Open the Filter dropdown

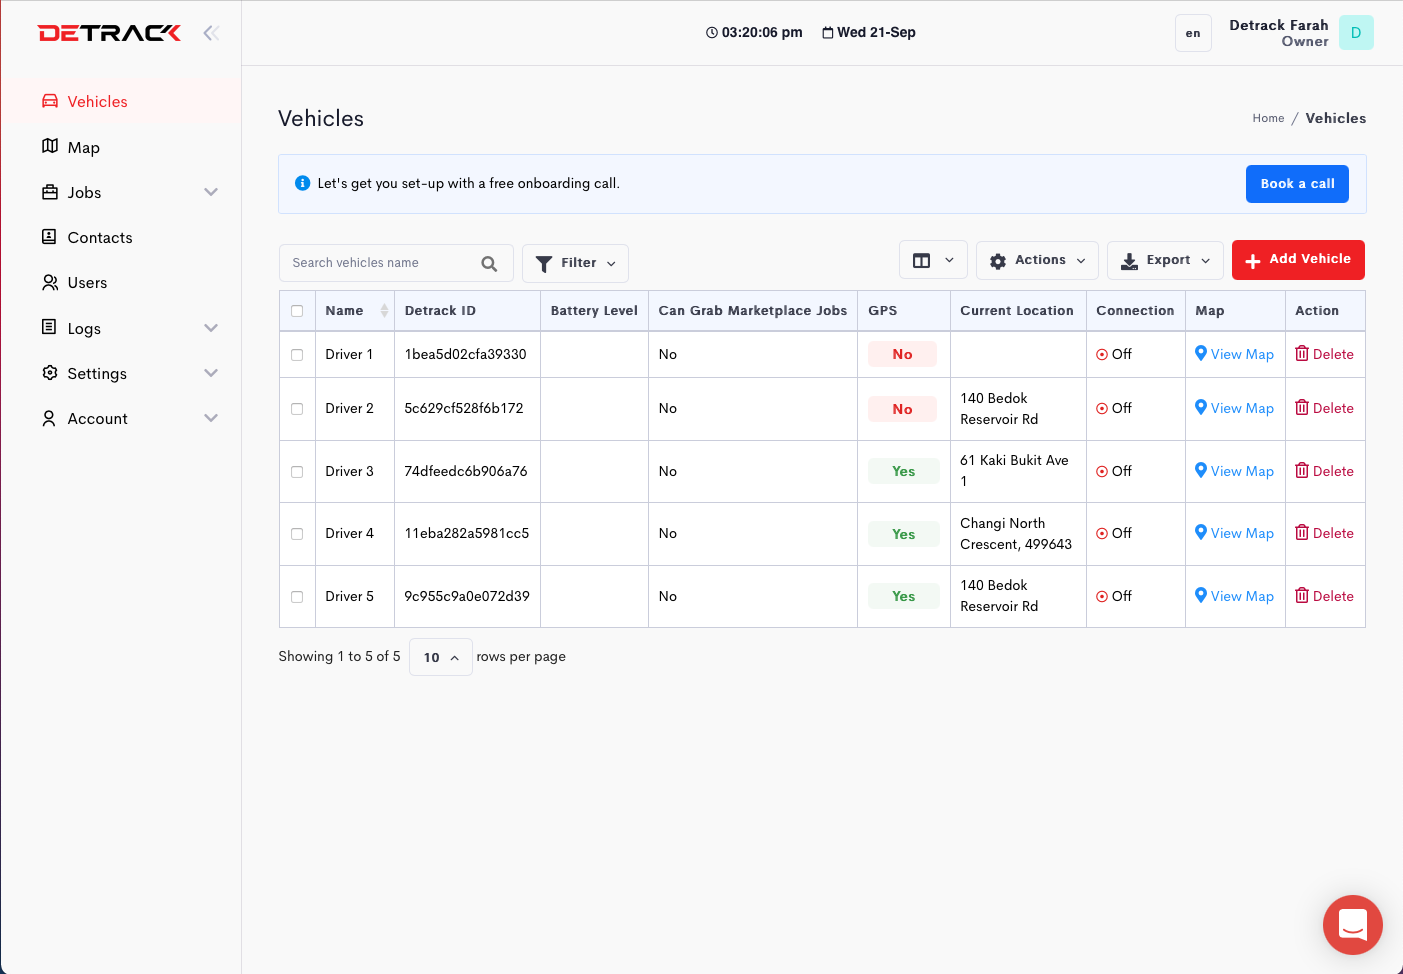[x=575, y=263]
